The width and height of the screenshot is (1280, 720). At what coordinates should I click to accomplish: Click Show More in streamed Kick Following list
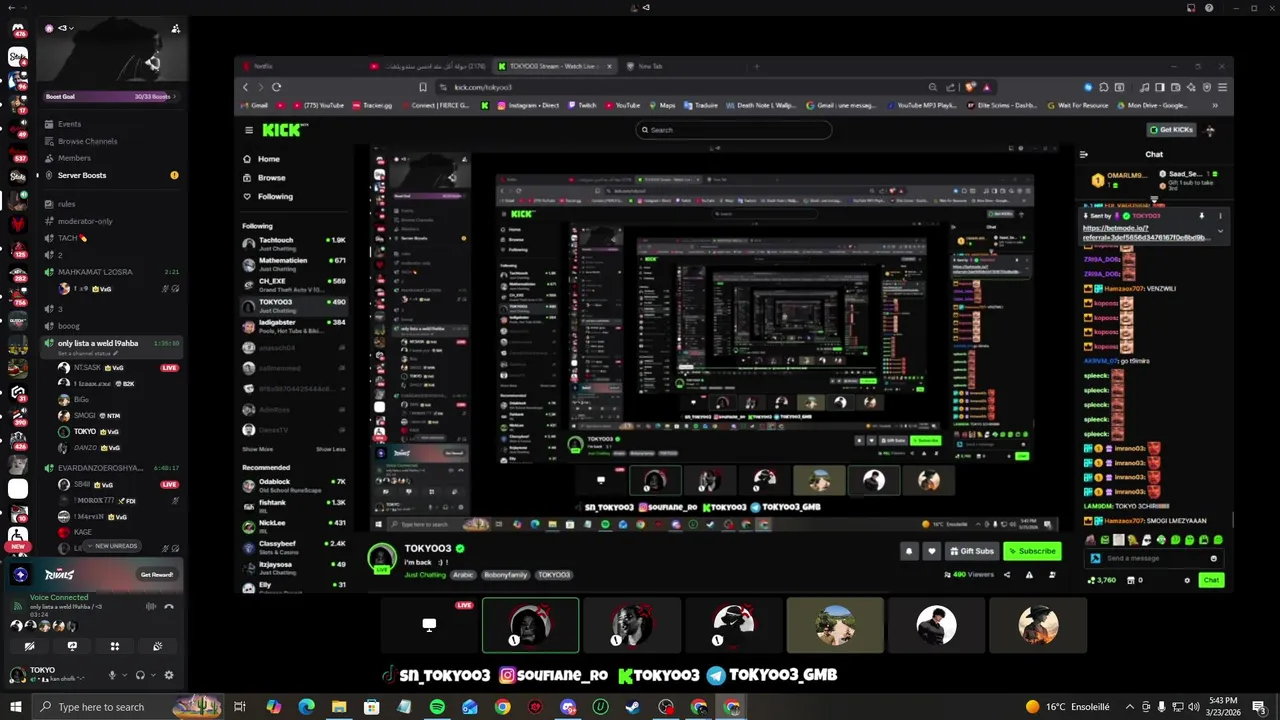(258, 449)
